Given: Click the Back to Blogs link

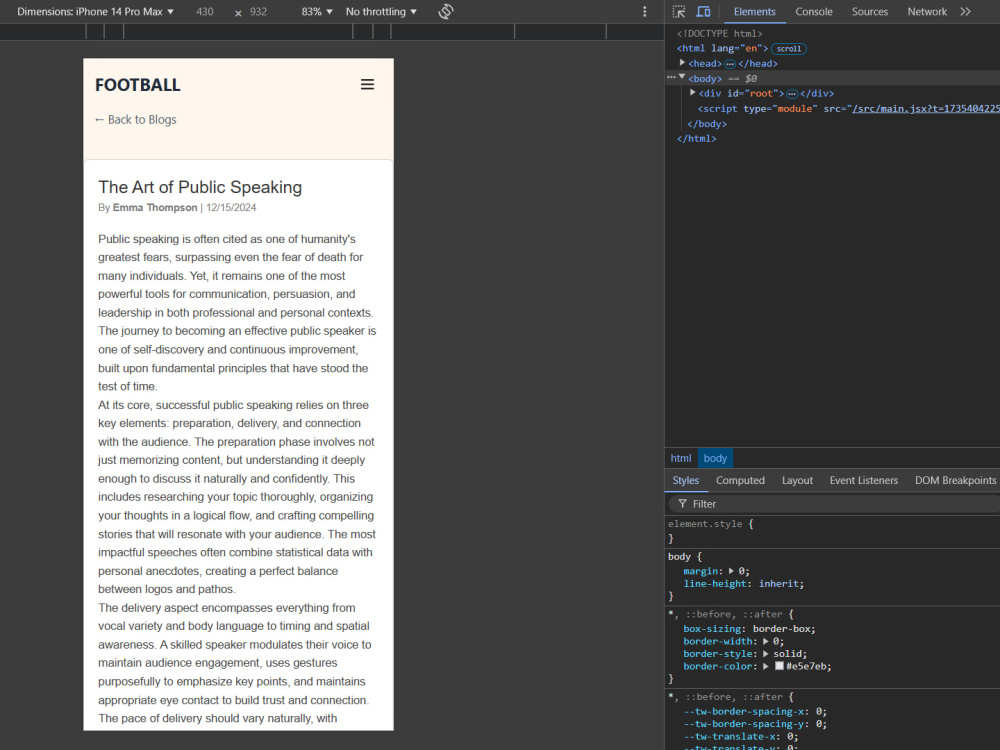Looking at the screenshot, I should (135, 119).
